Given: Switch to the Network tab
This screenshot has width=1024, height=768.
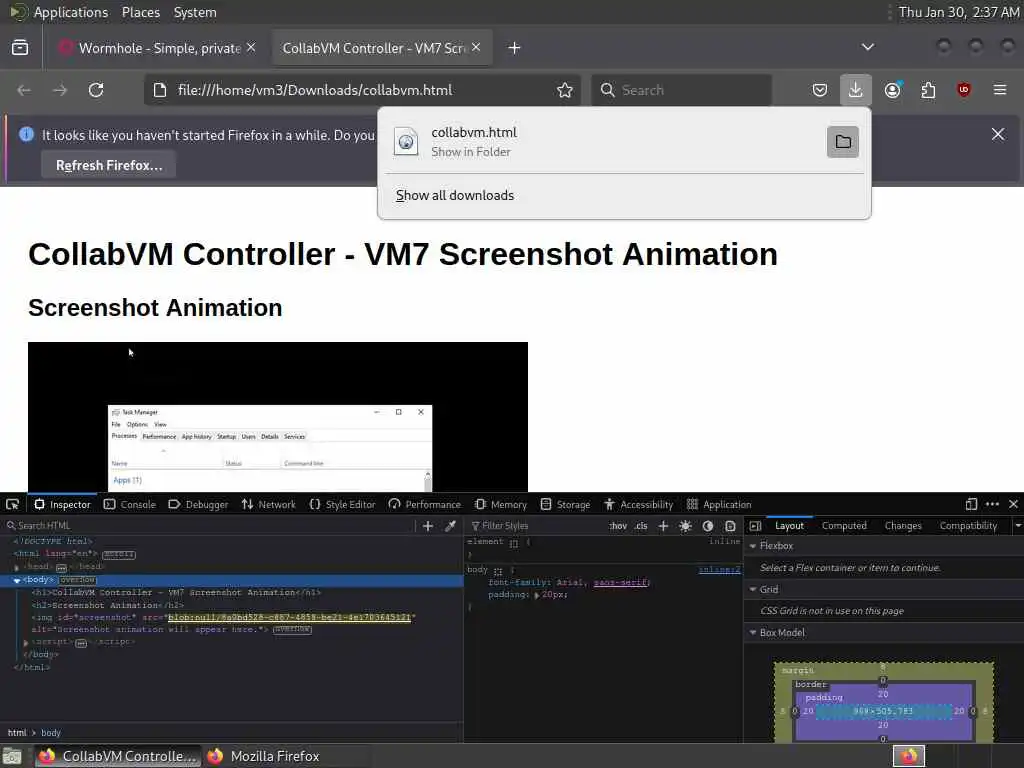Looking at the screenshot, I should 268,504.
